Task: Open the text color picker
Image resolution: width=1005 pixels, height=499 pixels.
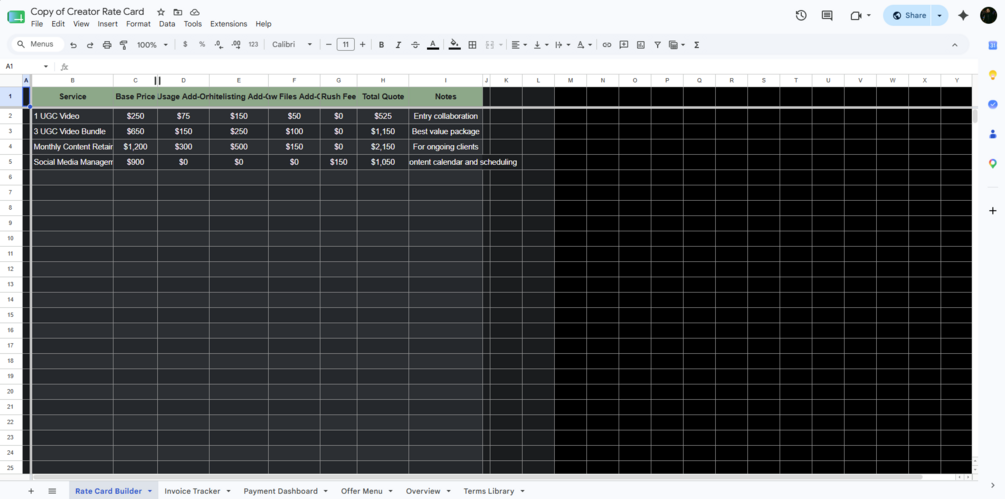Action: [x=433, y=45]
